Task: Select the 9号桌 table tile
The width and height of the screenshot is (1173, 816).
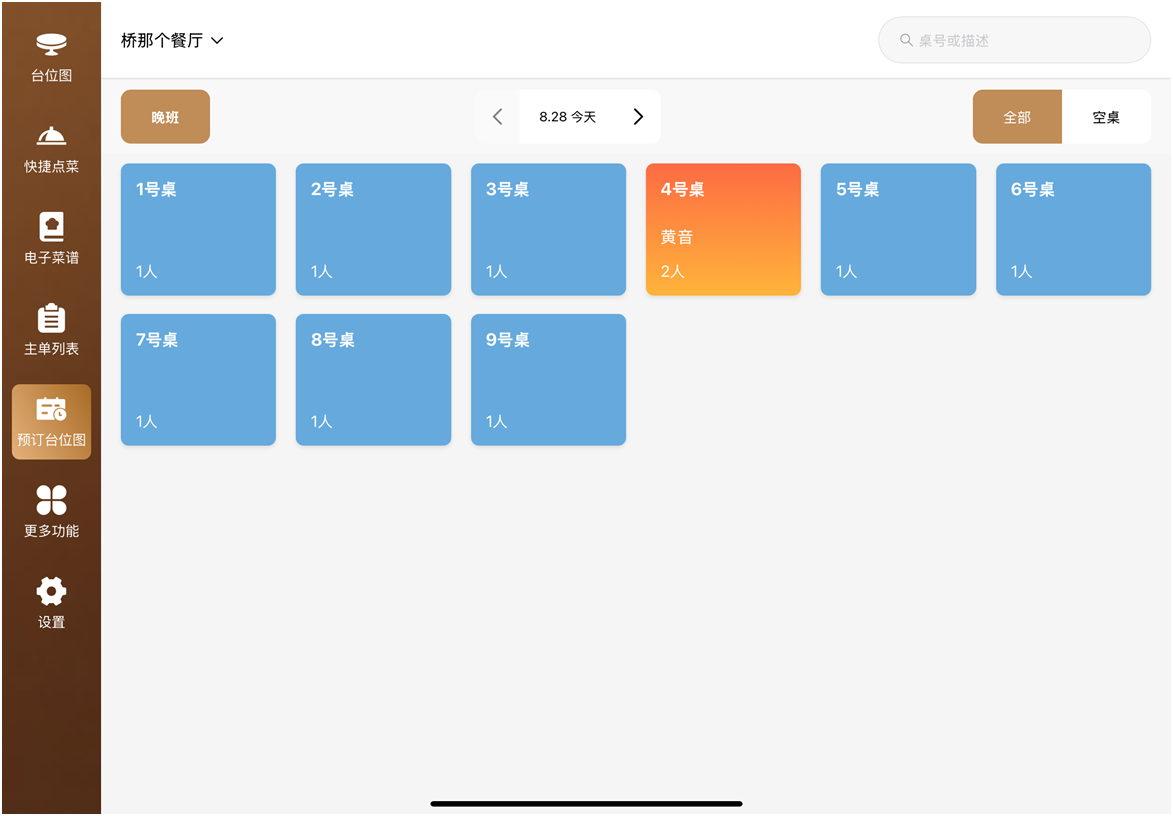Action: click(x=548, y=380)
